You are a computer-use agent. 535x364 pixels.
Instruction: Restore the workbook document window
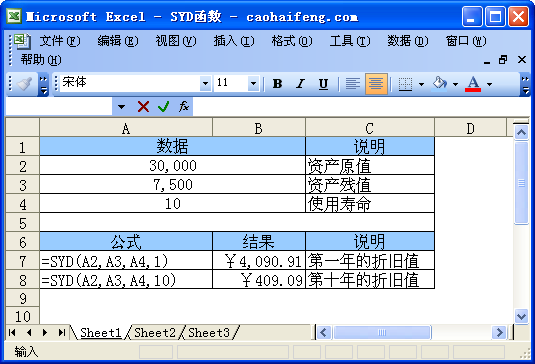click(503, 60)
